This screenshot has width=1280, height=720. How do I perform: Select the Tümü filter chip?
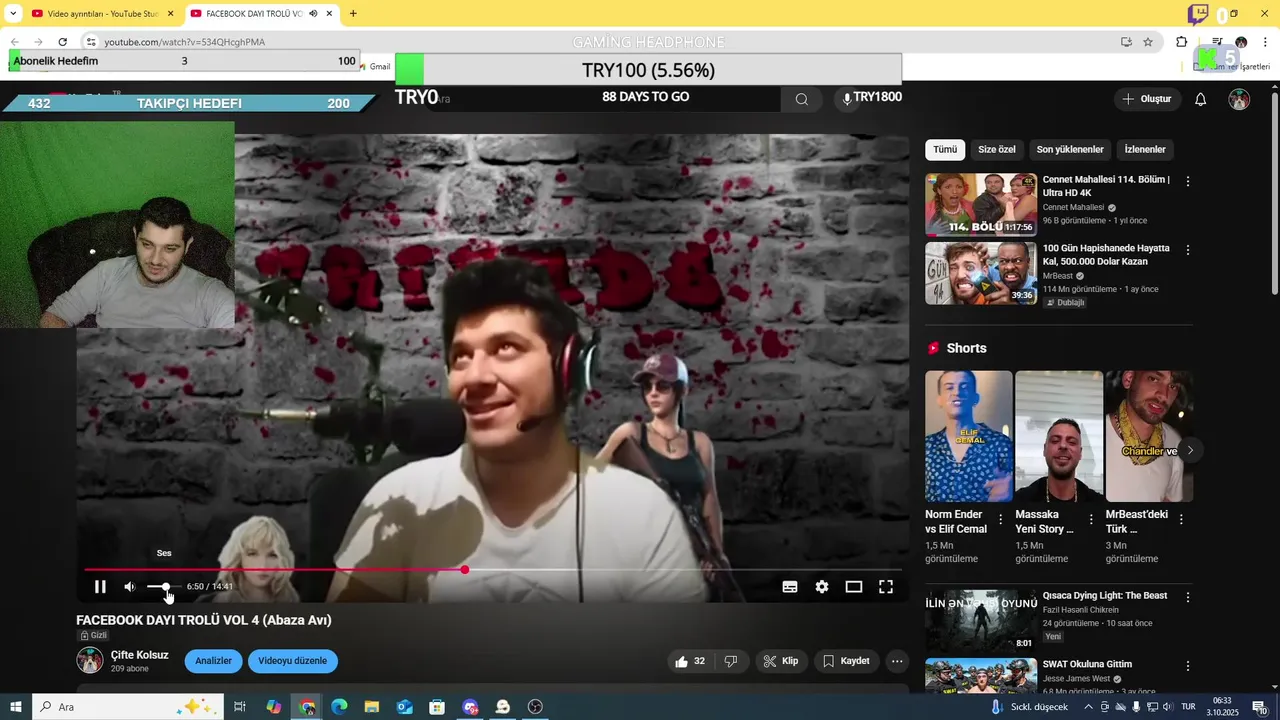[945, 150]
